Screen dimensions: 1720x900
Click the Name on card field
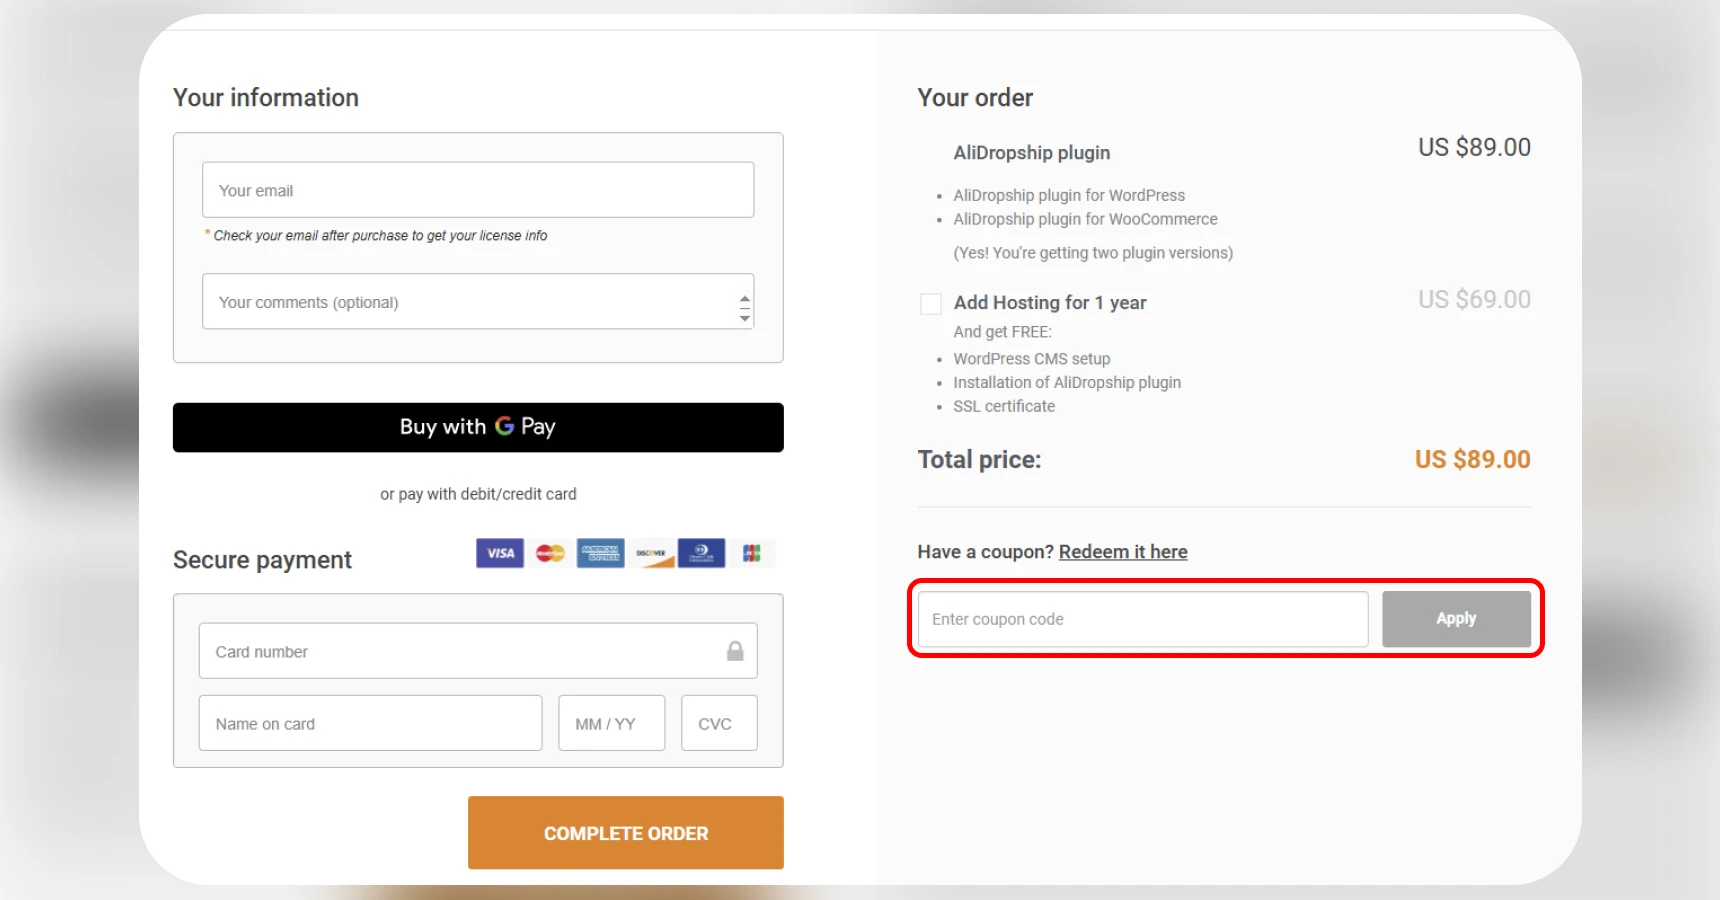click(370, 723)
